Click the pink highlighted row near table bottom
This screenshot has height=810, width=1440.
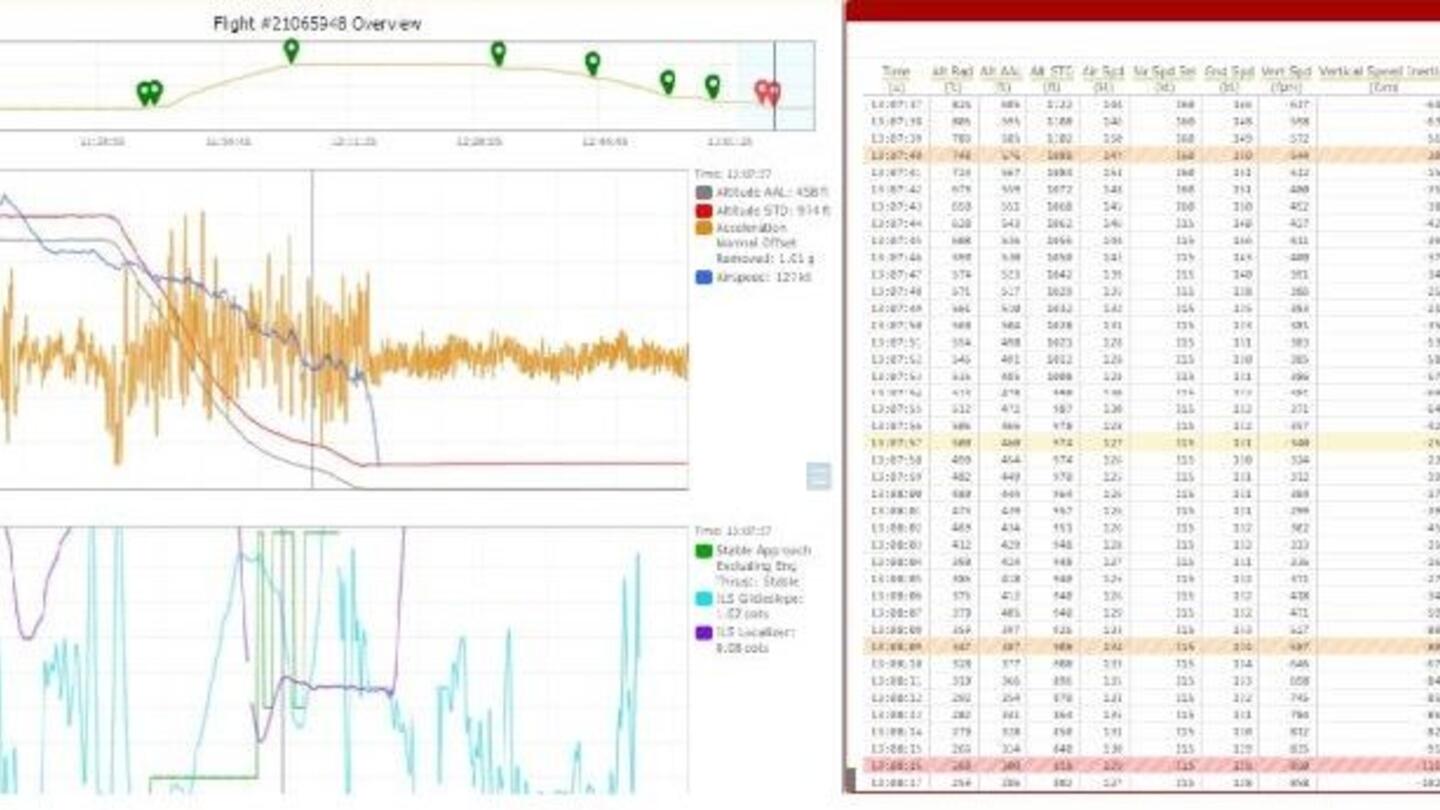pyautogui.click(x=1100, y=765)
